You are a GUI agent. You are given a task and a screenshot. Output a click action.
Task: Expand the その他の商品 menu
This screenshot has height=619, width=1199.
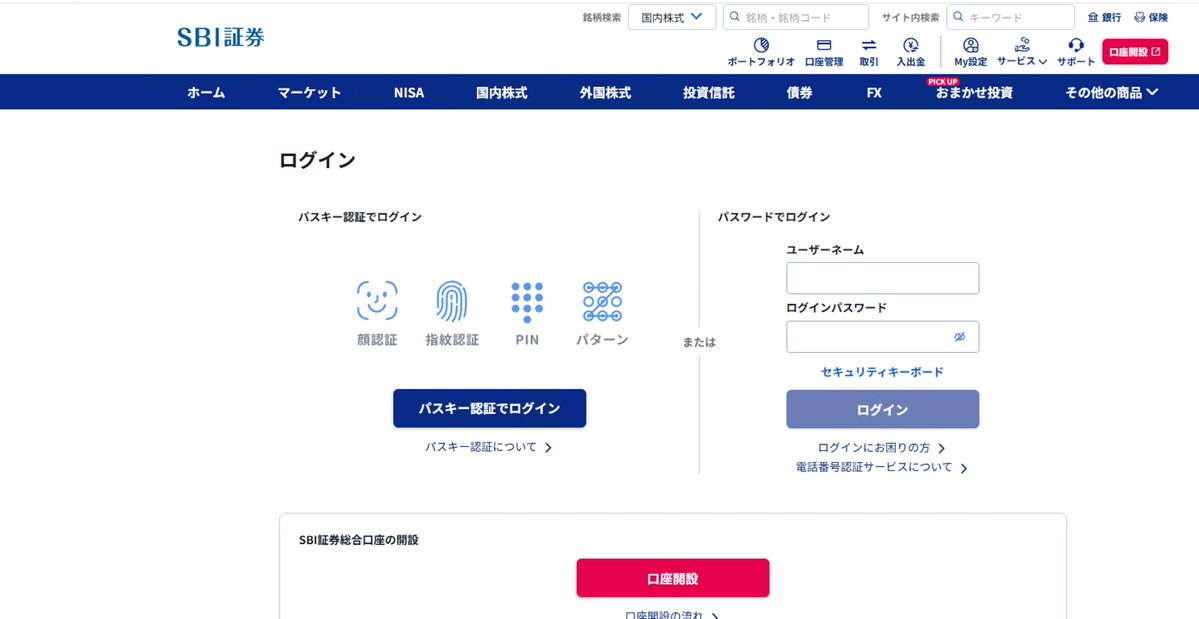[1112, 92]
